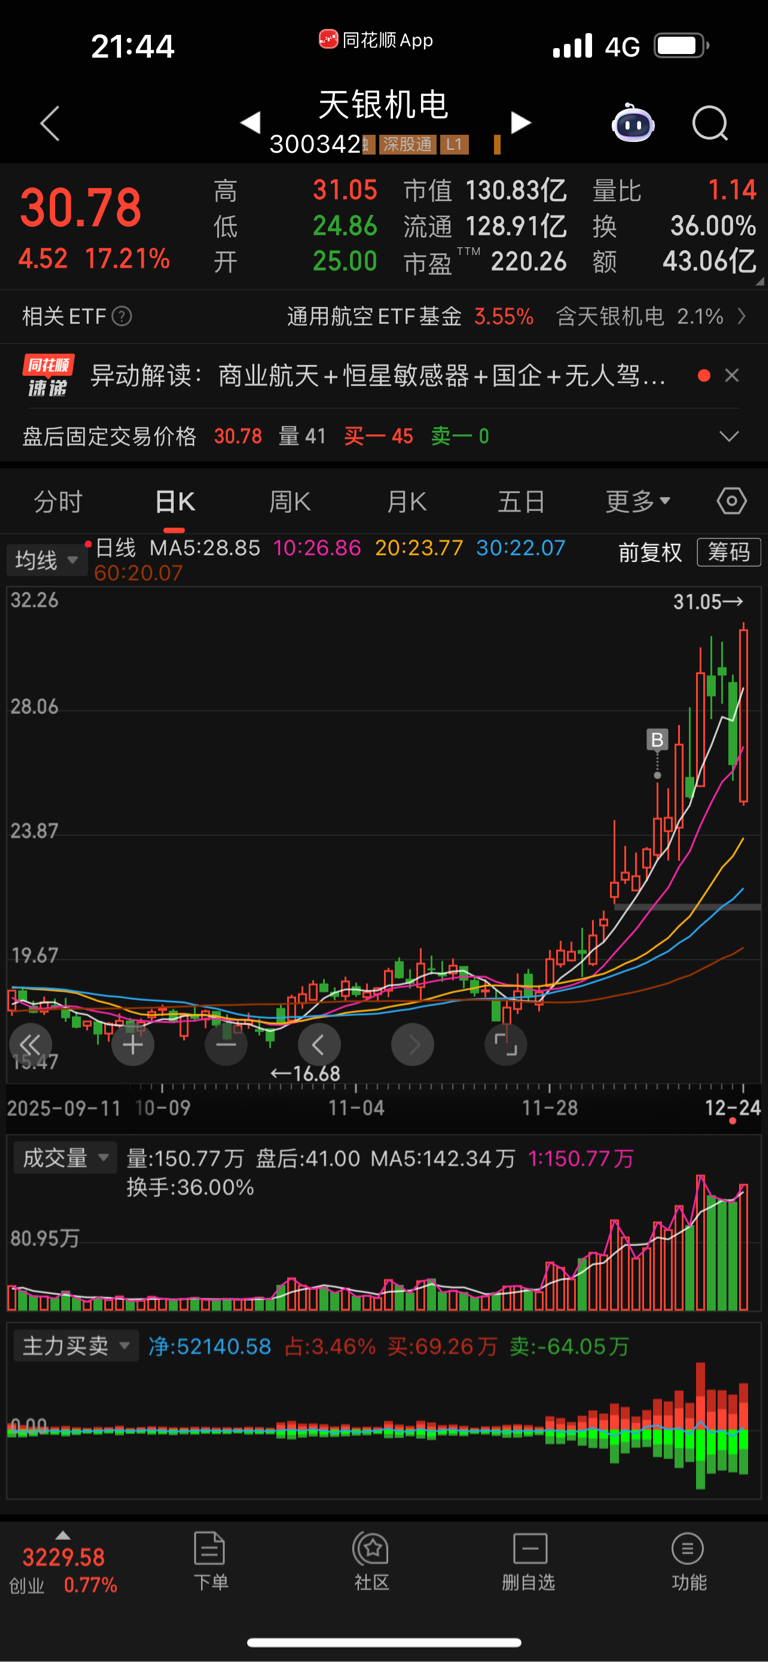This screenshot has width=768, height=1662.
Task: Zoom out the K-line with the minus button
Action: click(x=226, y=1045)
